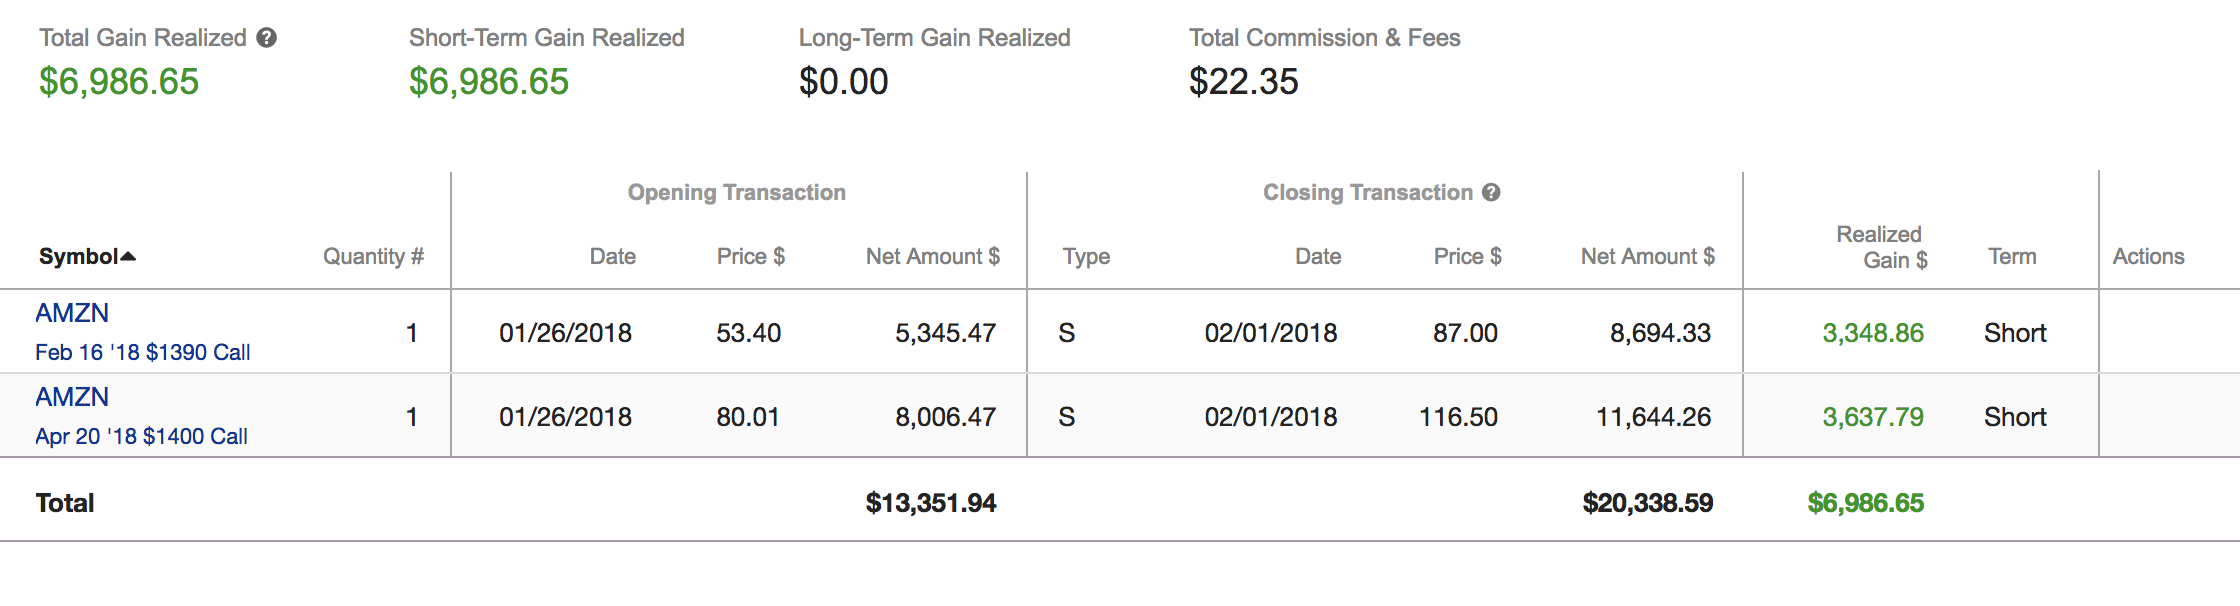Screen dimensions: 2240x606
Task: Select the 3,348.86 realized gain value
Action: tap(1872, 333)
